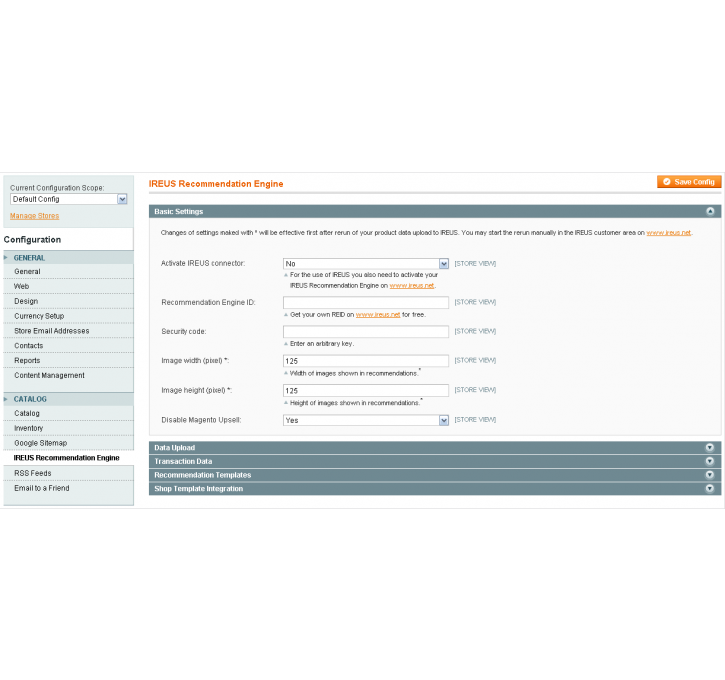Open www.ireus.net link under Activate connector
Screen dimensions: 725x680
point(412,286)
